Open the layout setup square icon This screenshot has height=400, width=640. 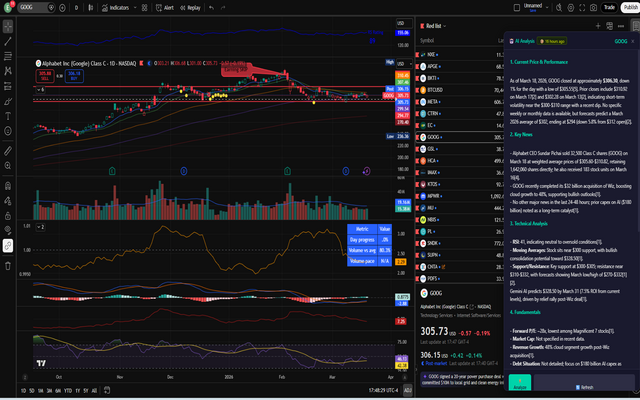coord(516,7)
